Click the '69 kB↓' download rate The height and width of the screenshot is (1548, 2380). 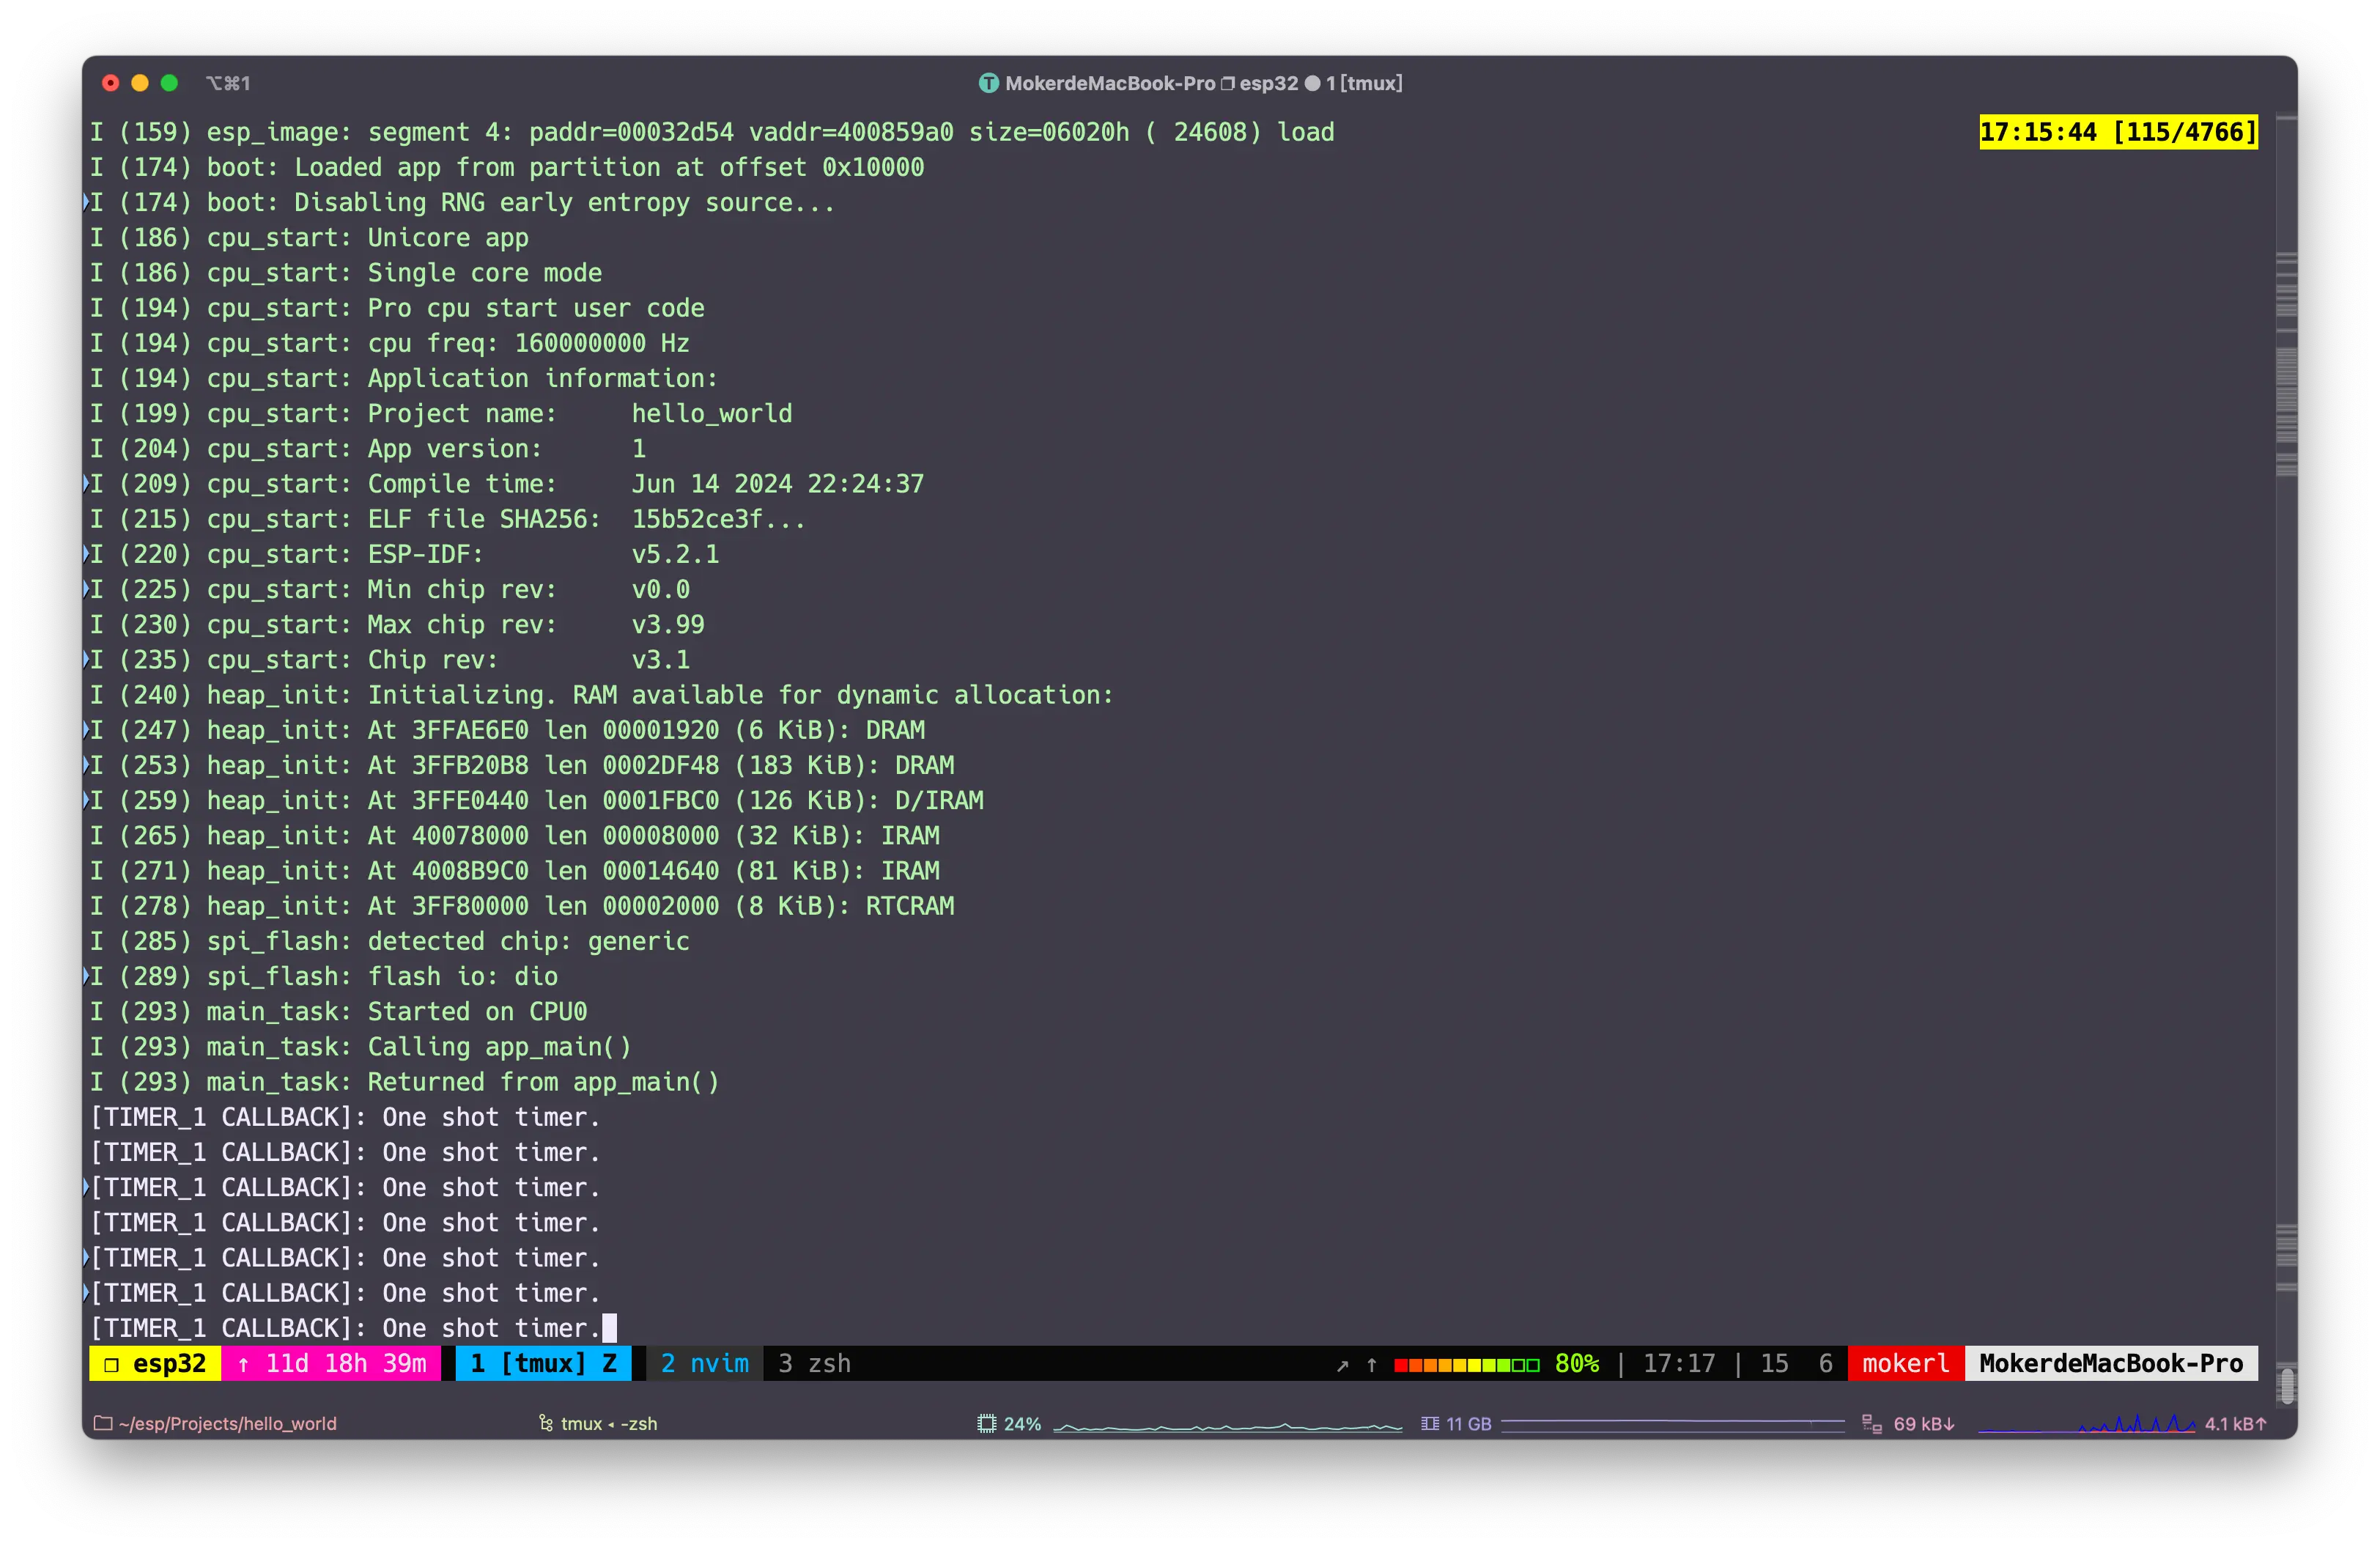pos(1924,1423)
